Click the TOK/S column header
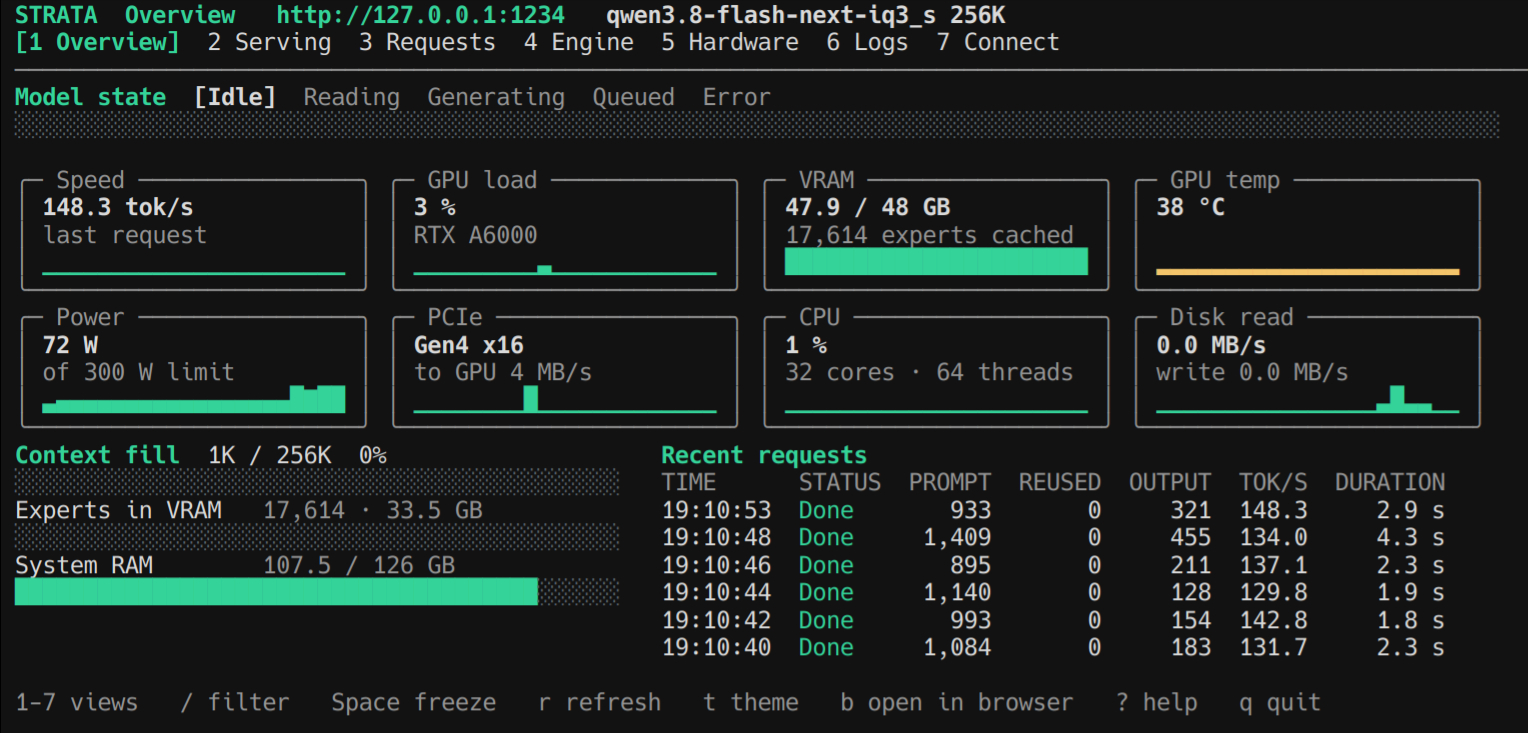The height and width of the screenshot is (733, 1528). [1273, 482]
